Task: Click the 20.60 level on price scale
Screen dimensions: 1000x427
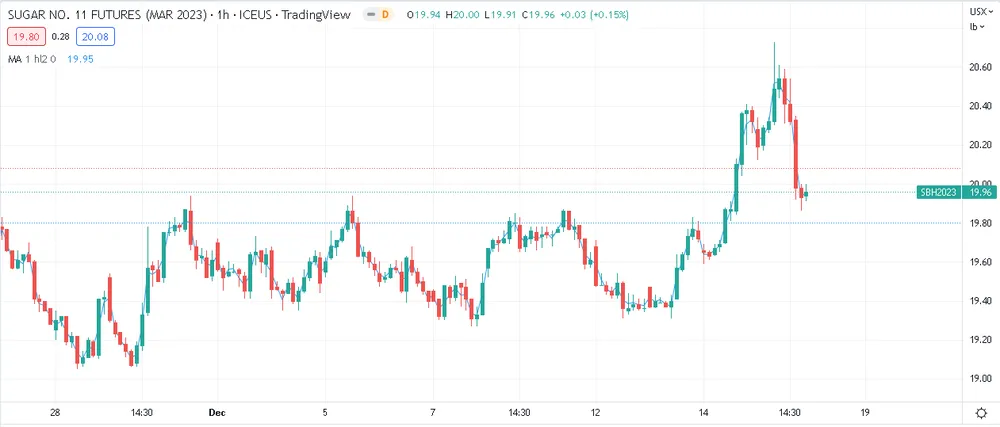Action: 979,67
